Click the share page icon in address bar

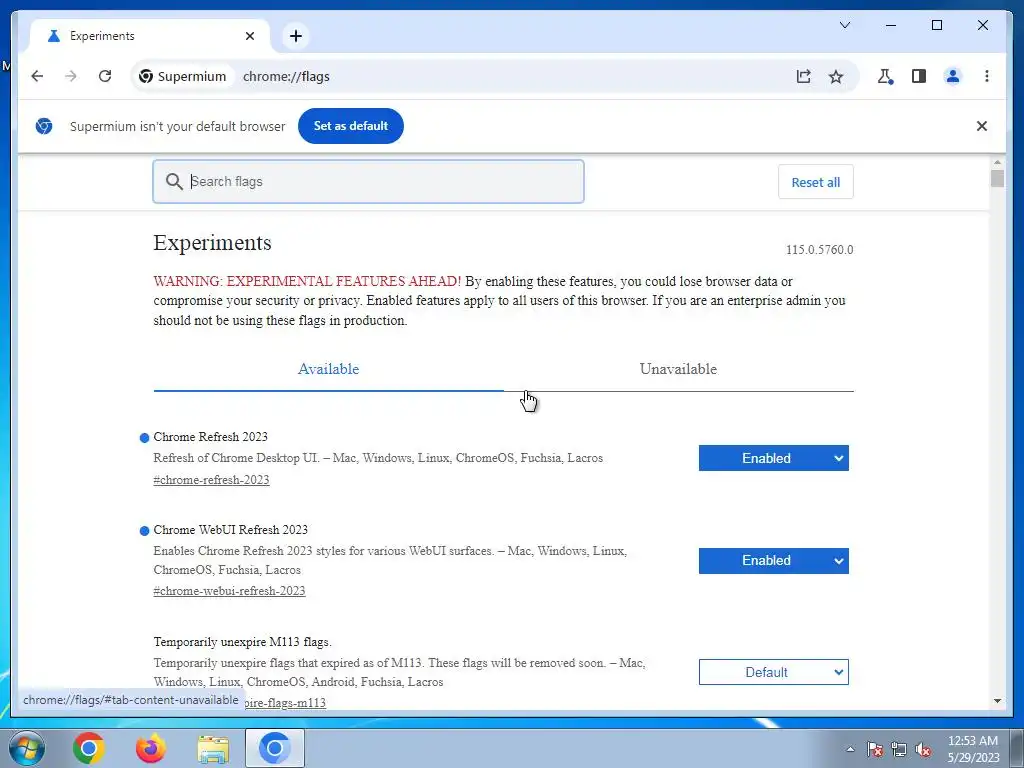point(803,76)
